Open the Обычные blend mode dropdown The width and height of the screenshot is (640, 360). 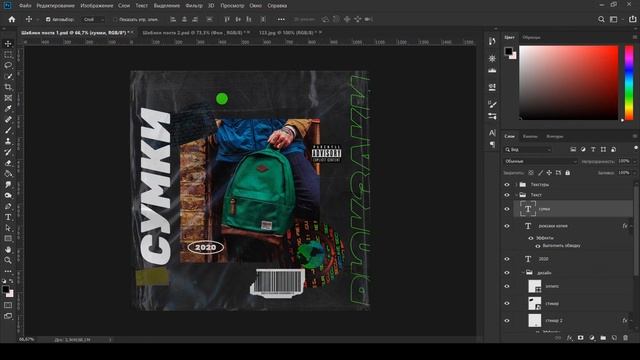pyautogui.click(x=540, y=162)
